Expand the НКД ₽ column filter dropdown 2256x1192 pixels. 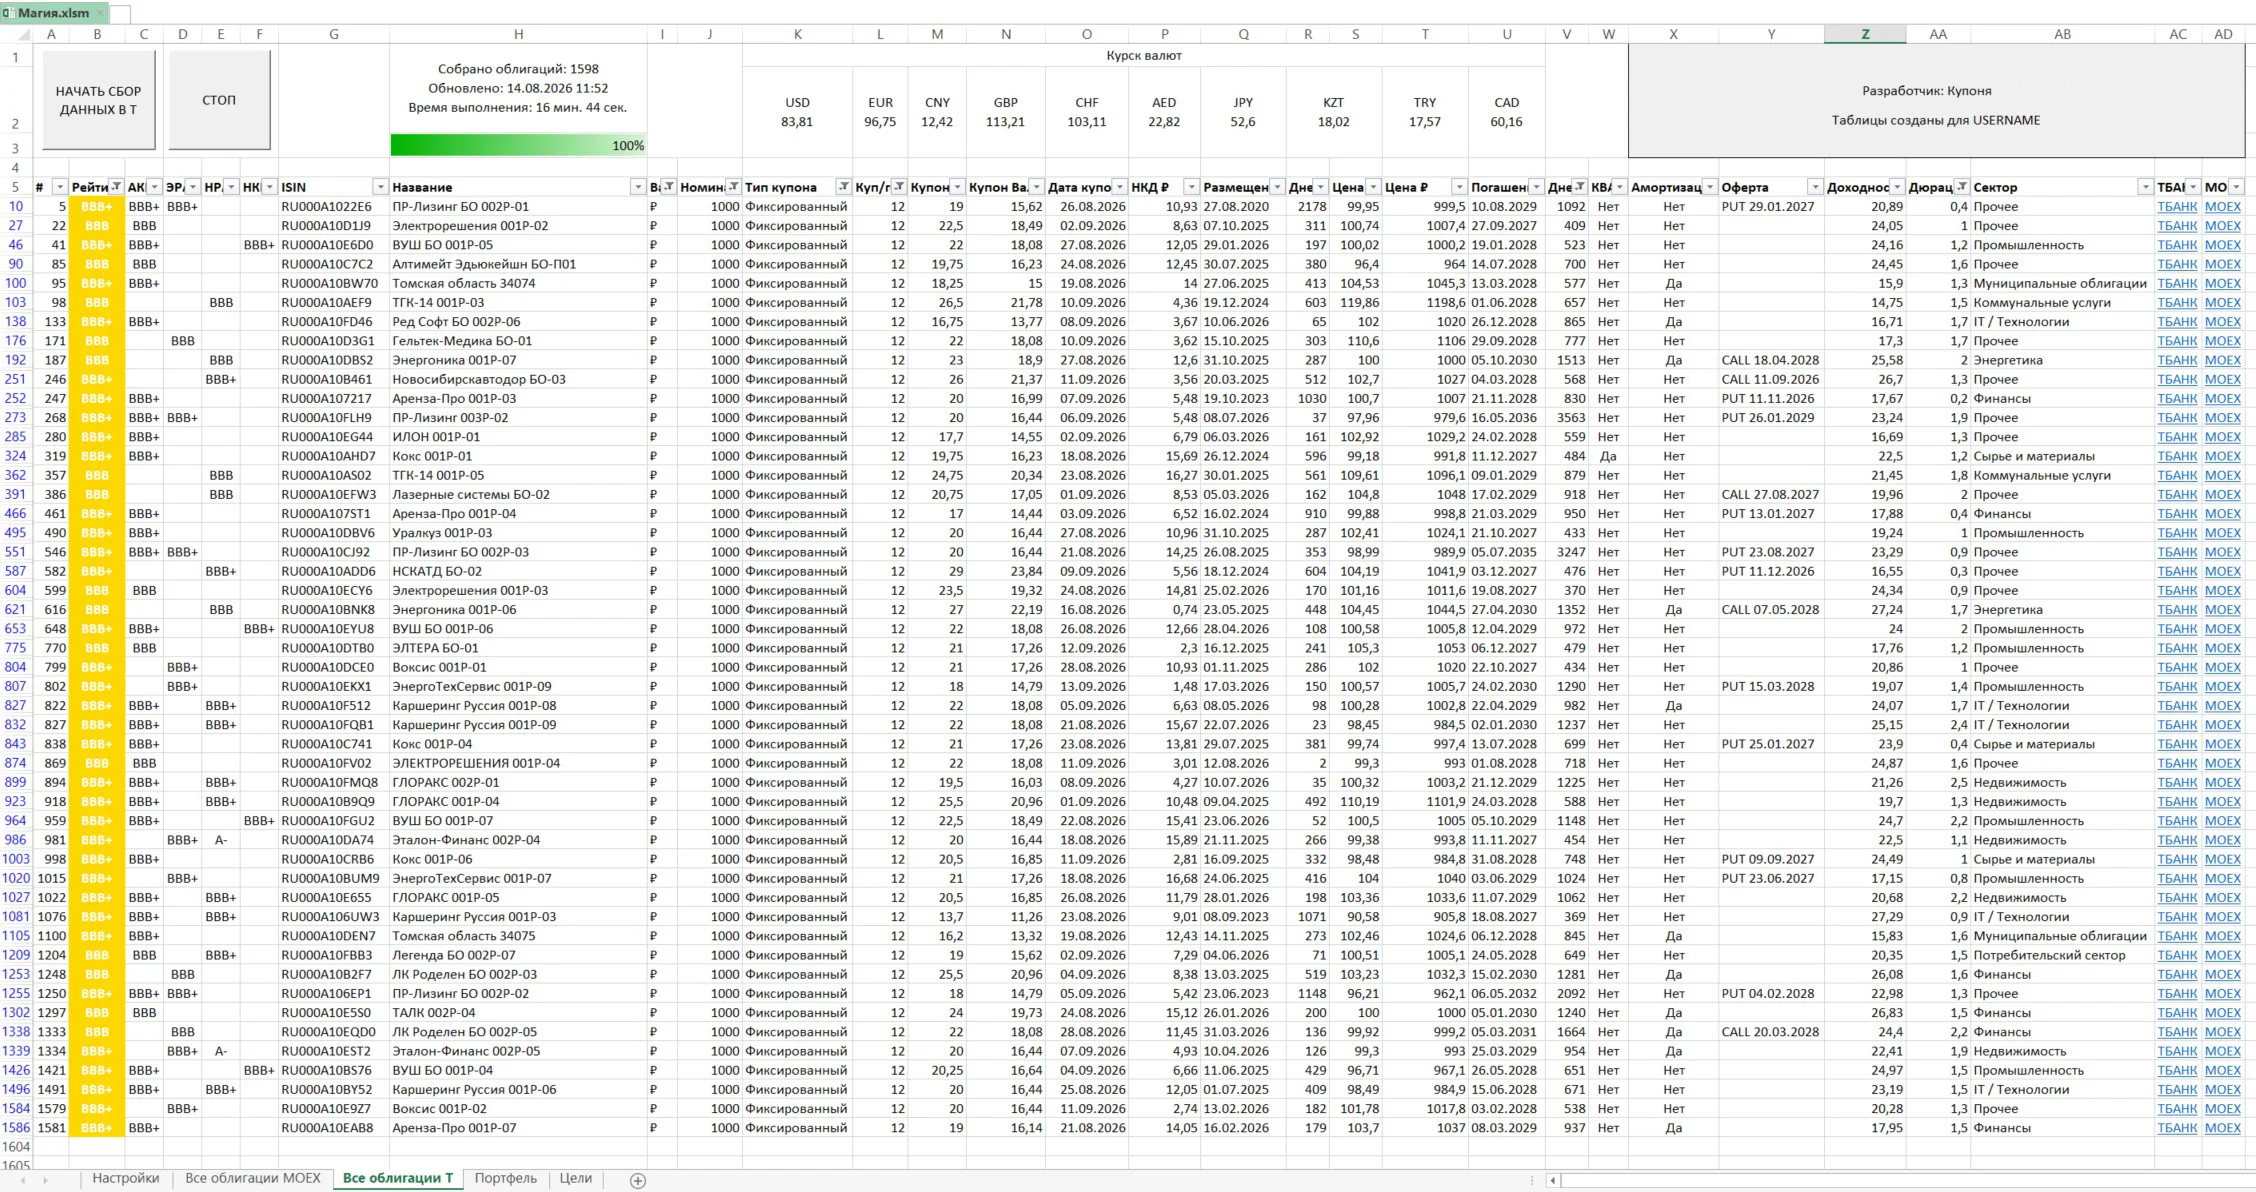(x=1191, y=187)
